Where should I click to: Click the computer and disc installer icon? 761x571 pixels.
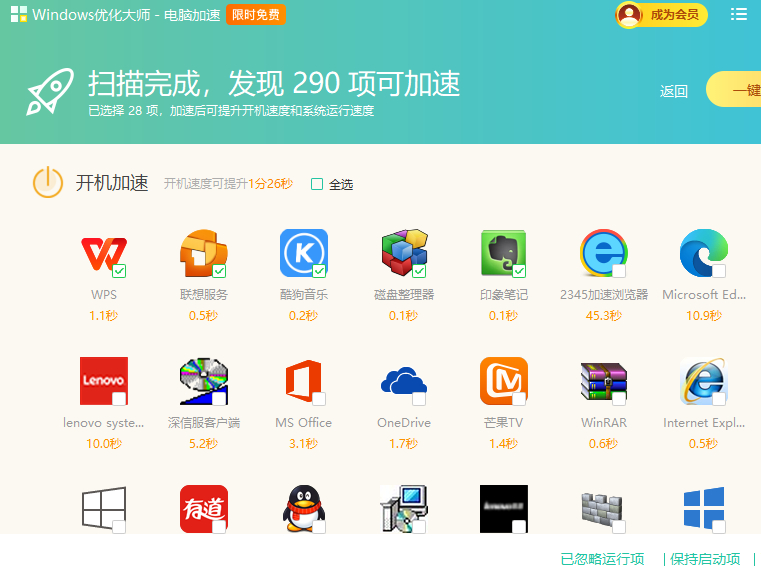(404, 508)
